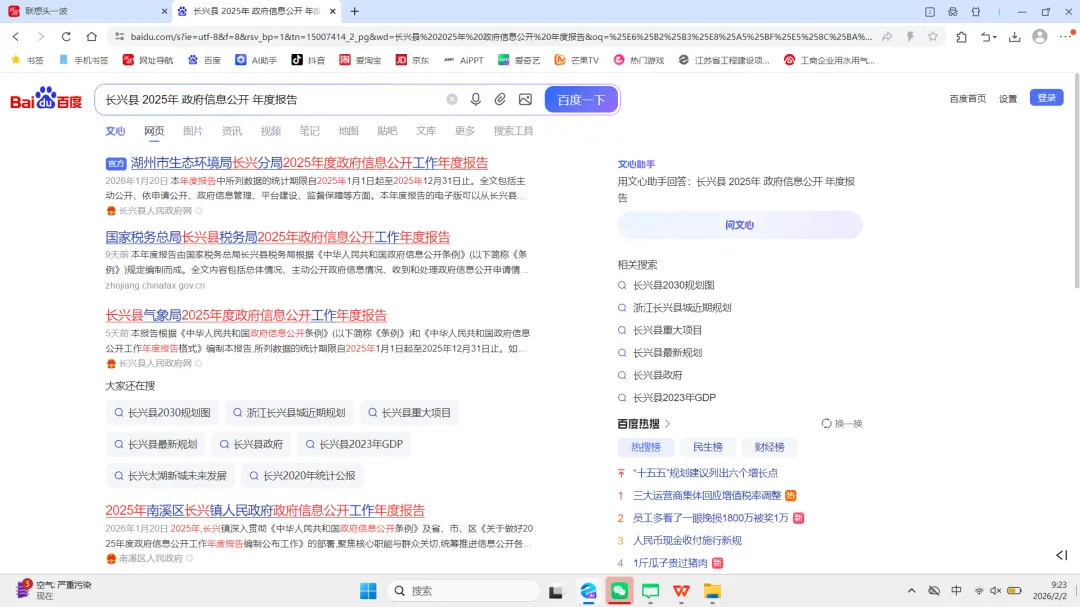Close the 联想头一波 tab

pyautogui.click(x=164, y=11)
